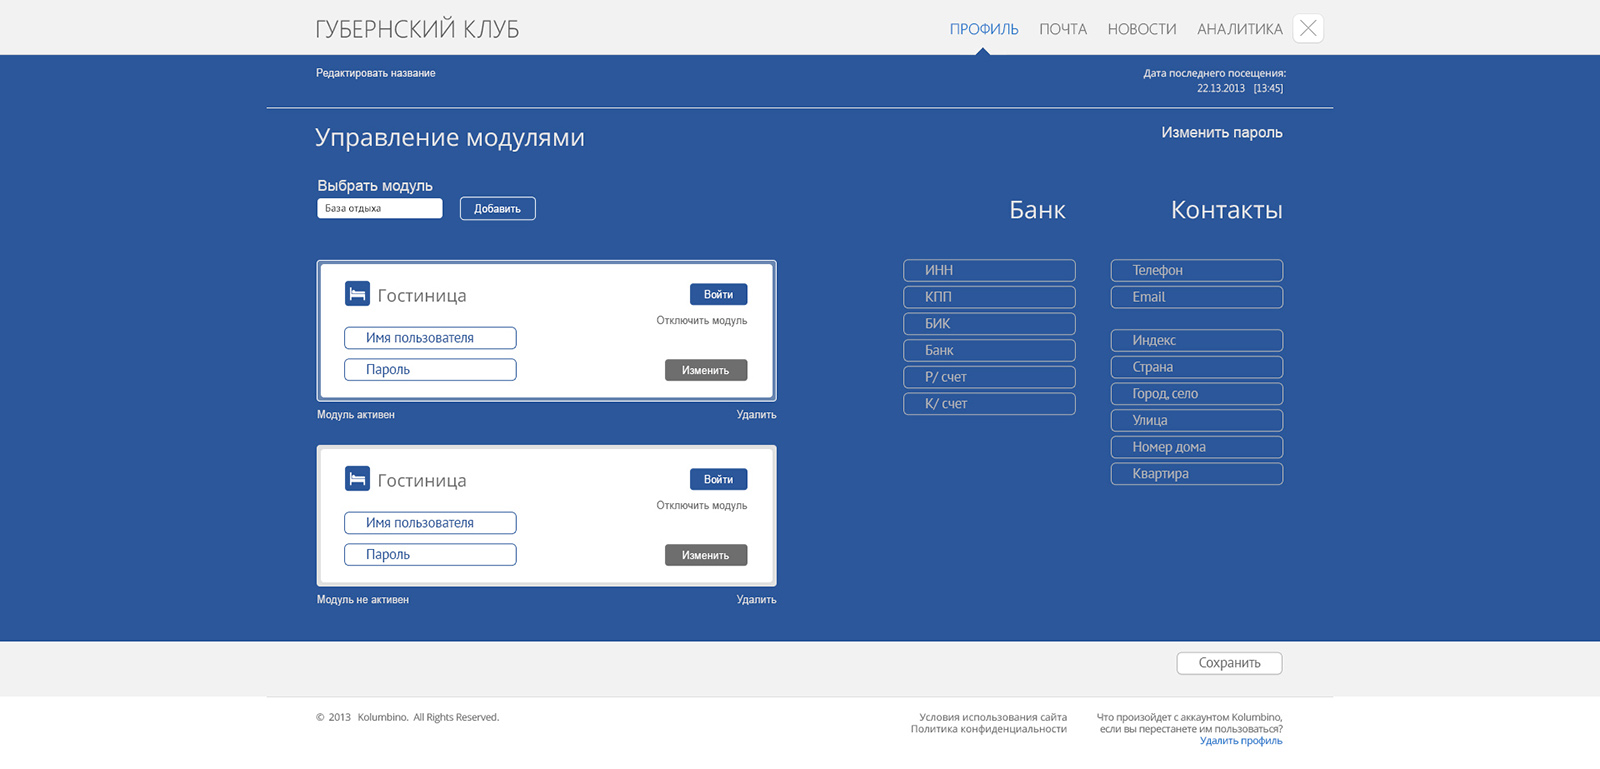Click the ГУБЕРНСКИЙ КЛУБ site title
This screenshot has height=769, width=1600.
[417, 29]
